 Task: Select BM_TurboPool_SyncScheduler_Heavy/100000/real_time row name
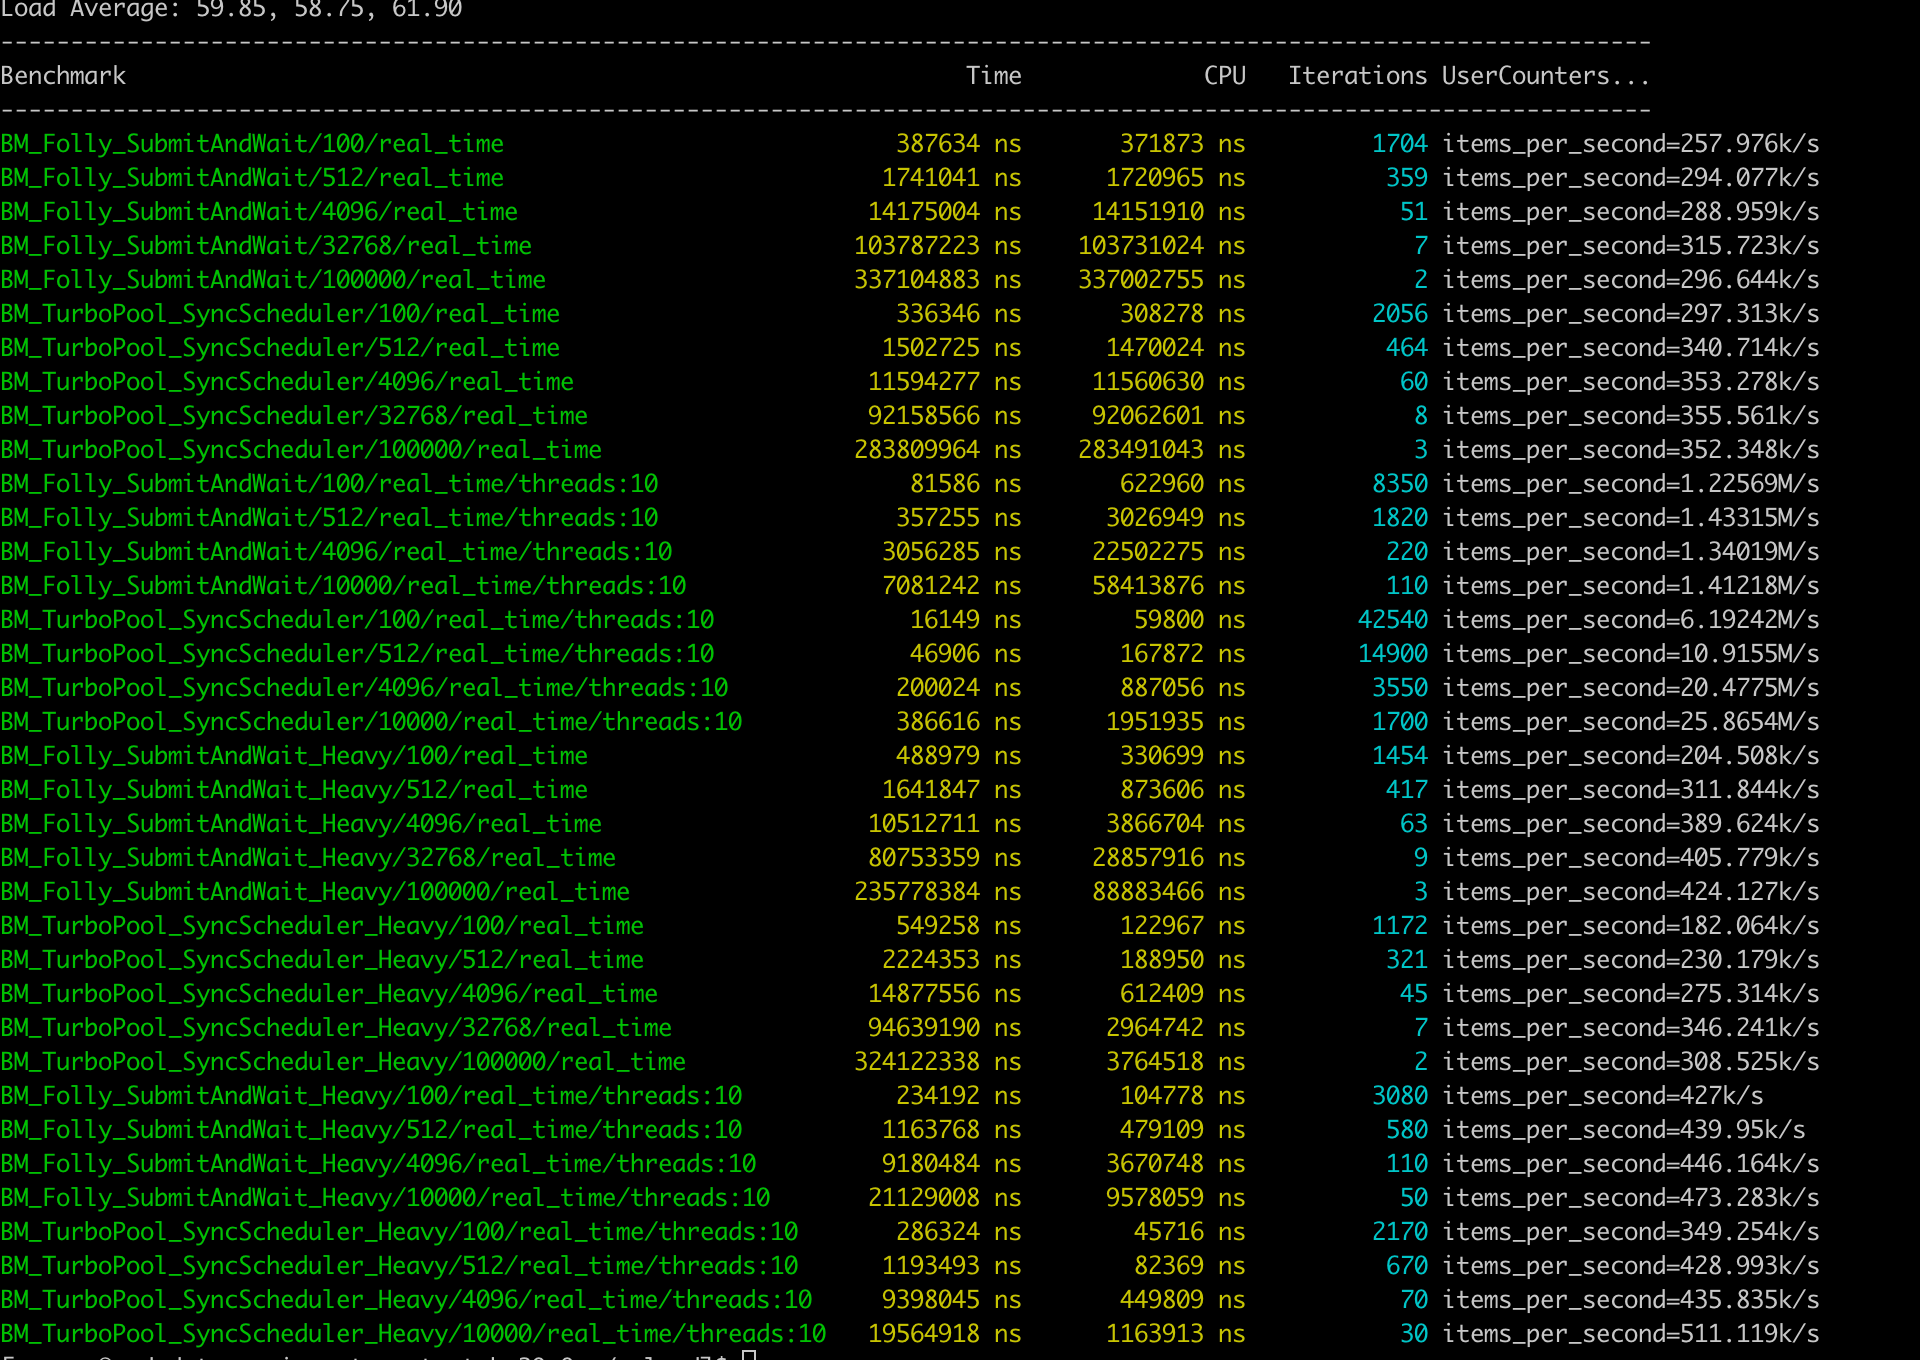[x=343, y=1062]
